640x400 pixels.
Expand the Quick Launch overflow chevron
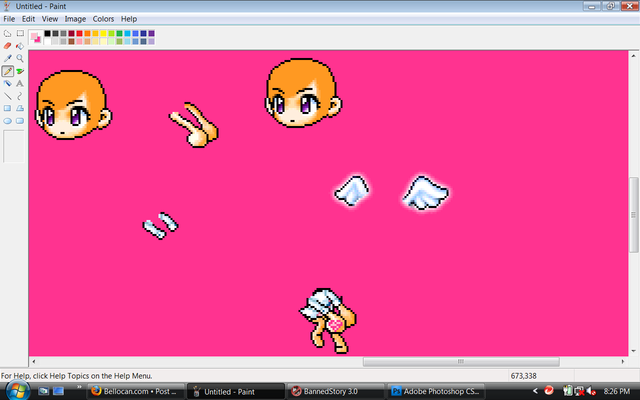click(x=79, y=387)
